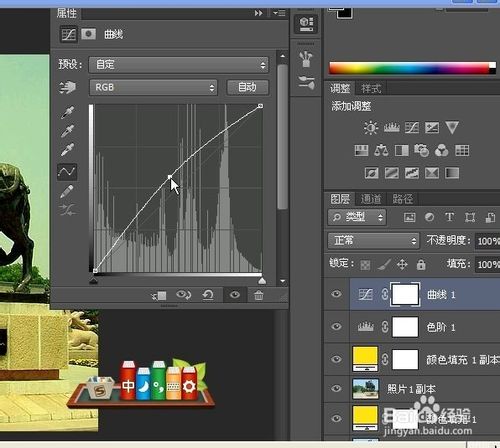Click the view previous state icon
The image size is (500, 448).
click(x=184, y=295)
